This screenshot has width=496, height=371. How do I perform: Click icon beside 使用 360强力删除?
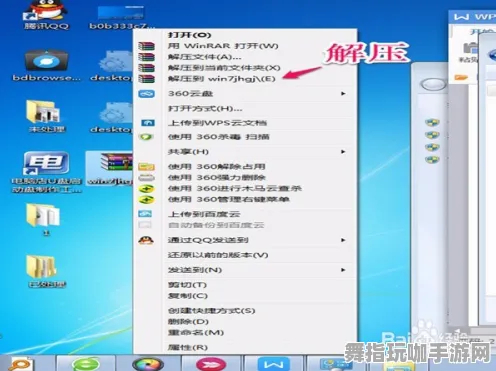click(x=146, y=177)
